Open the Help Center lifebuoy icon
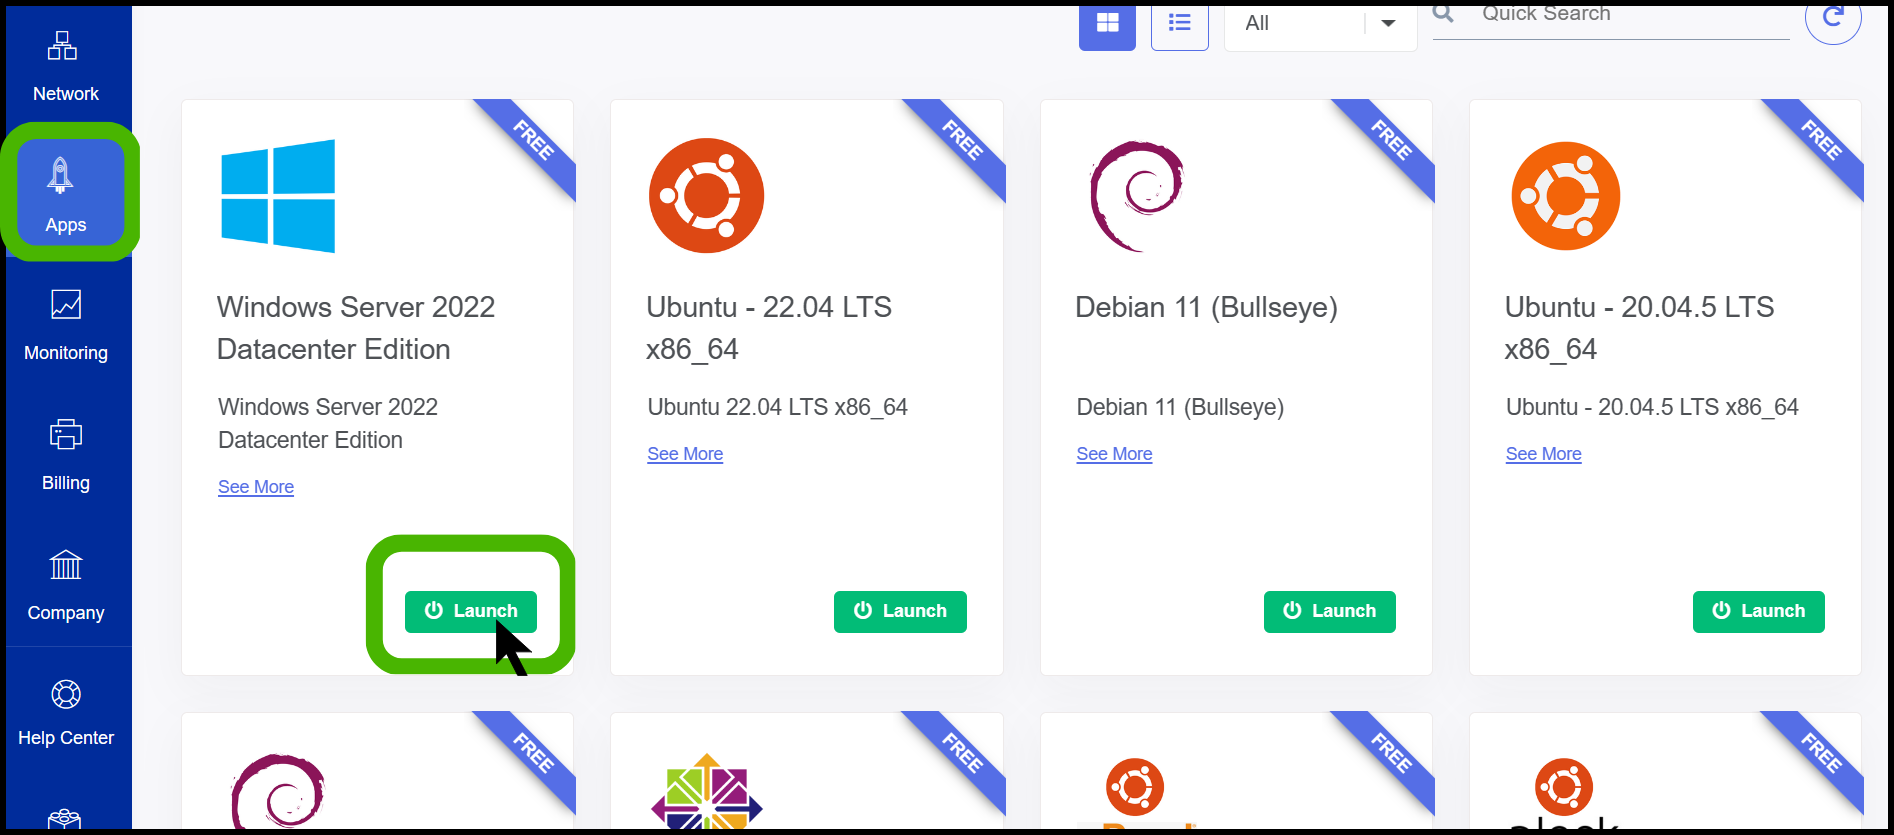Viewport: 1894px width, 835px height. coord(66,694)
